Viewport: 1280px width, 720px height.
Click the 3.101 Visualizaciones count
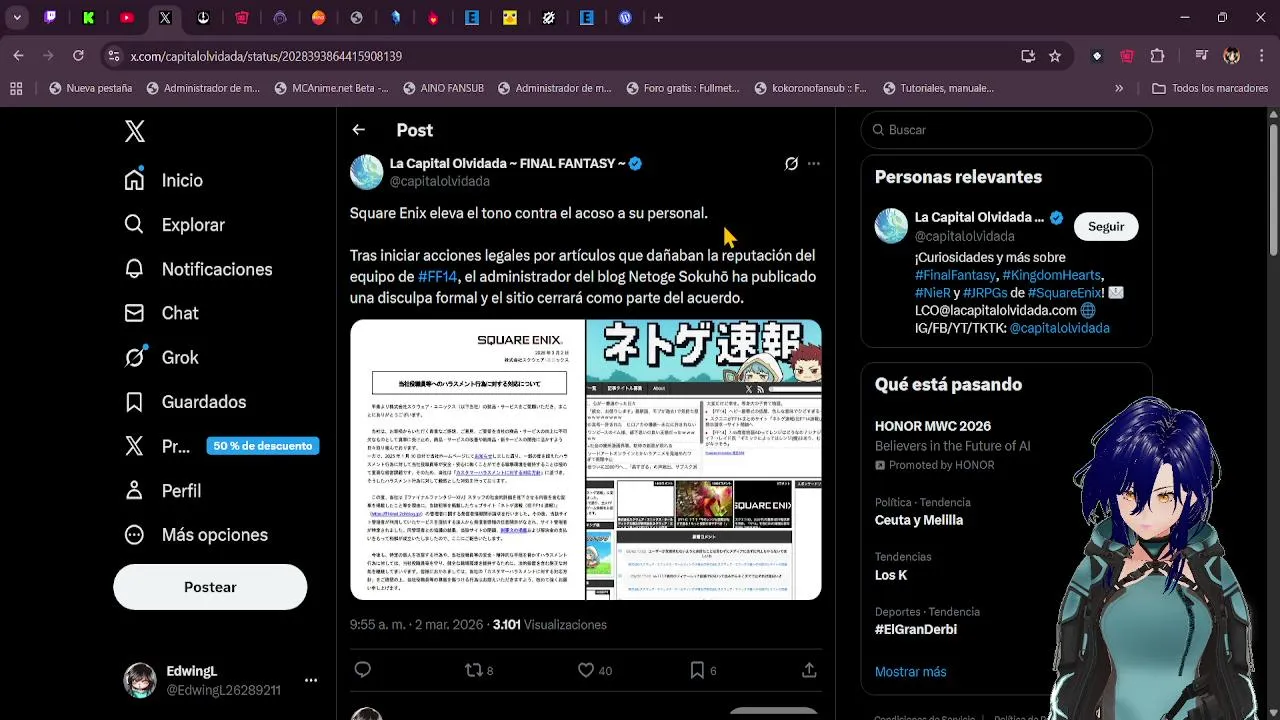click(x=550, y=625)
